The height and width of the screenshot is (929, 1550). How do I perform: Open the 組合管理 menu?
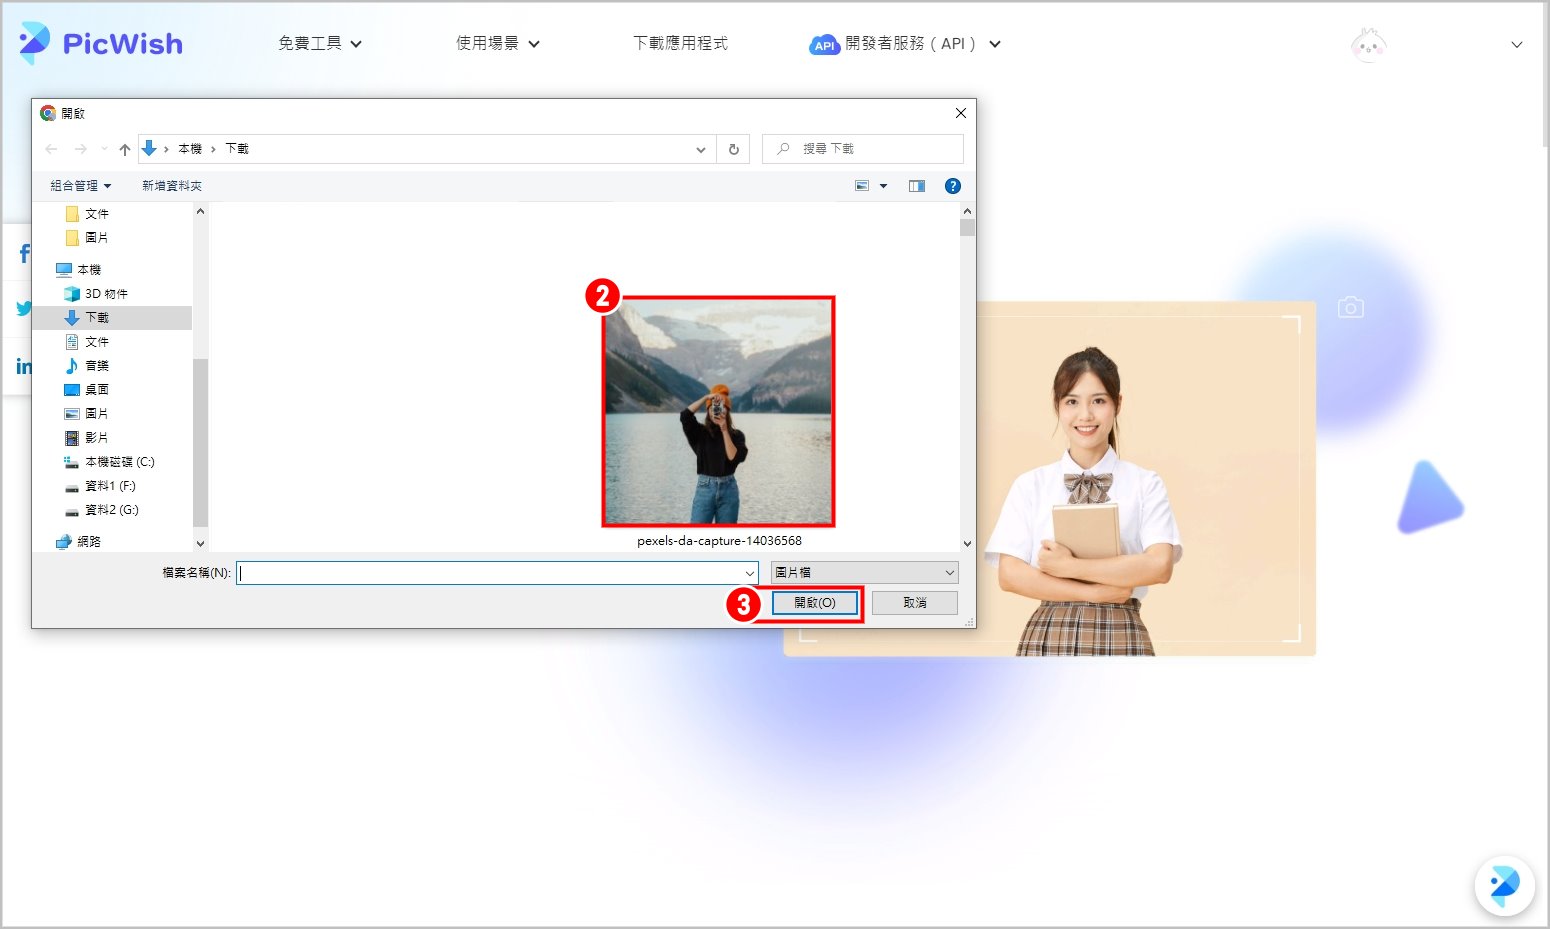[81, 186]
